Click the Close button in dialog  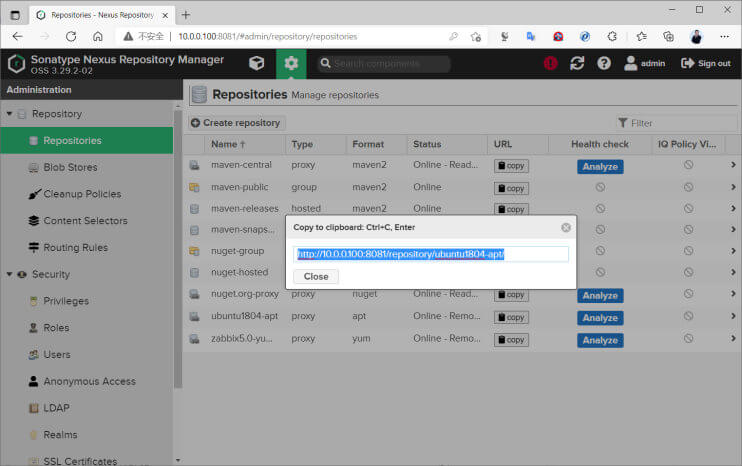316,276
